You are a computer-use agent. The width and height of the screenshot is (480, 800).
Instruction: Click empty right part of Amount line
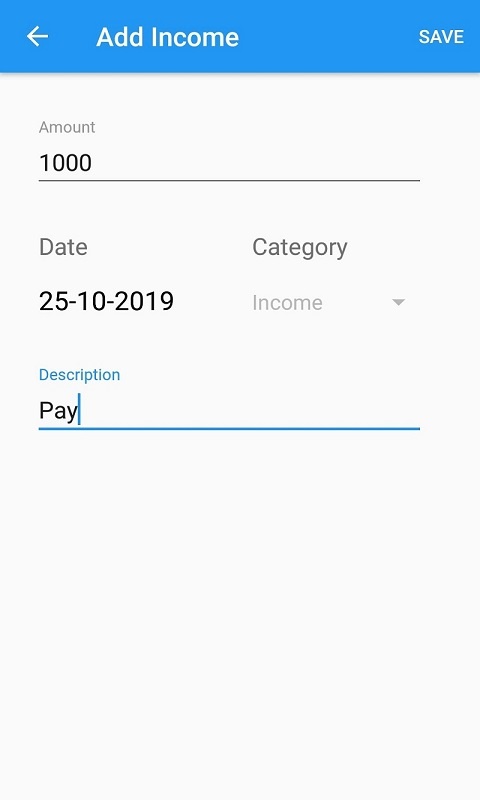pos(306,163)
